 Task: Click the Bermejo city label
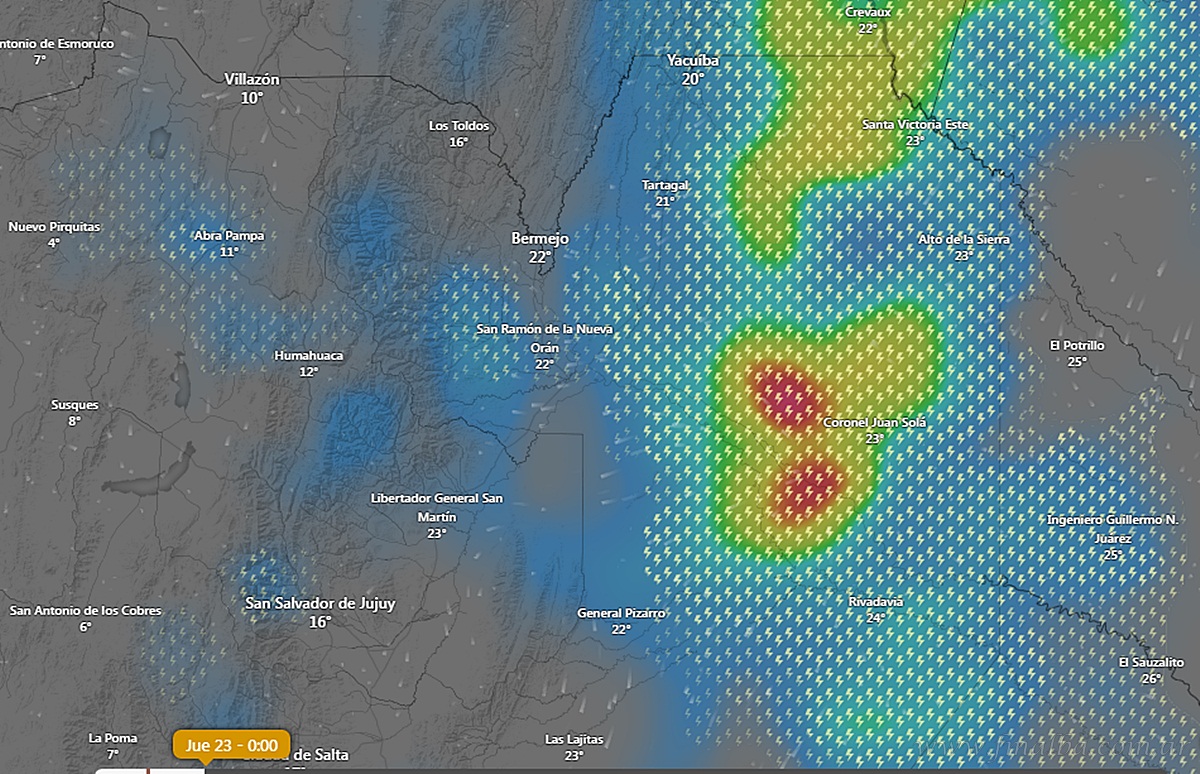(x=540, y=239)
